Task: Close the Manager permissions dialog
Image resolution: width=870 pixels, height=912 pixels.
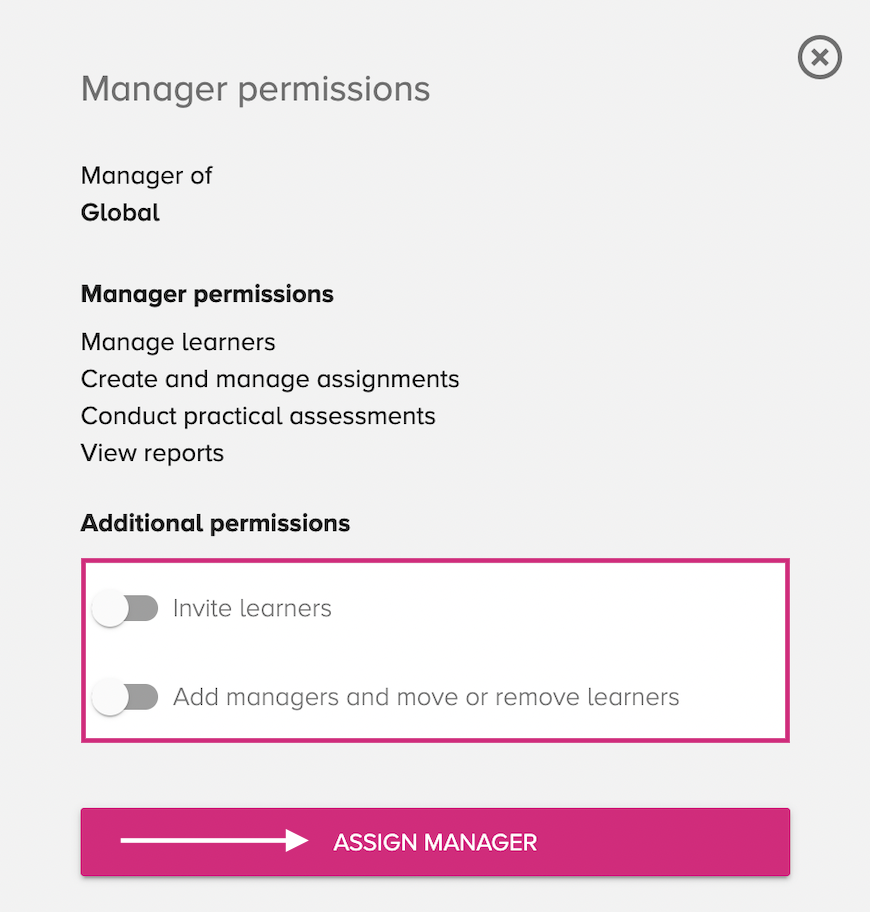Action: (819, 57)
